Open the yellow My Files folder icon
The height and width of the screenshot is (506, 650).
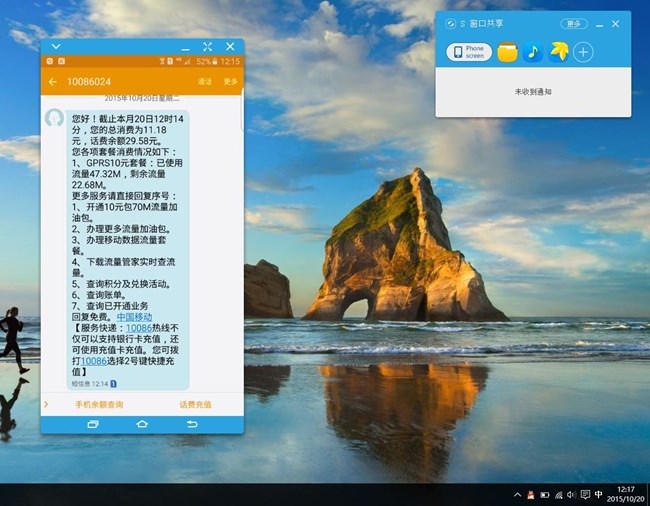pyautogui.click(x=508, y=52)
